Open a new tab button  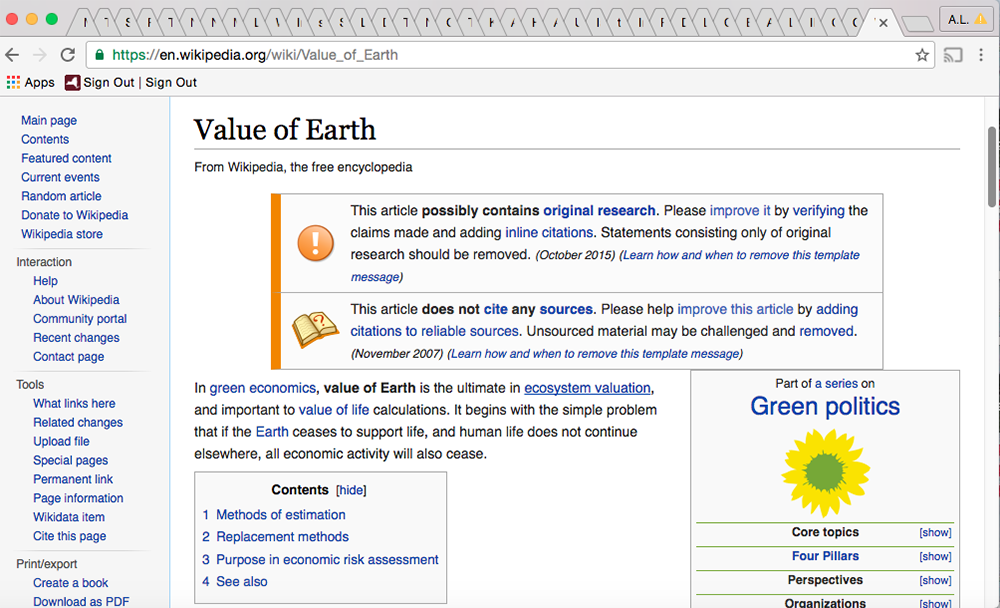(917, 24)
